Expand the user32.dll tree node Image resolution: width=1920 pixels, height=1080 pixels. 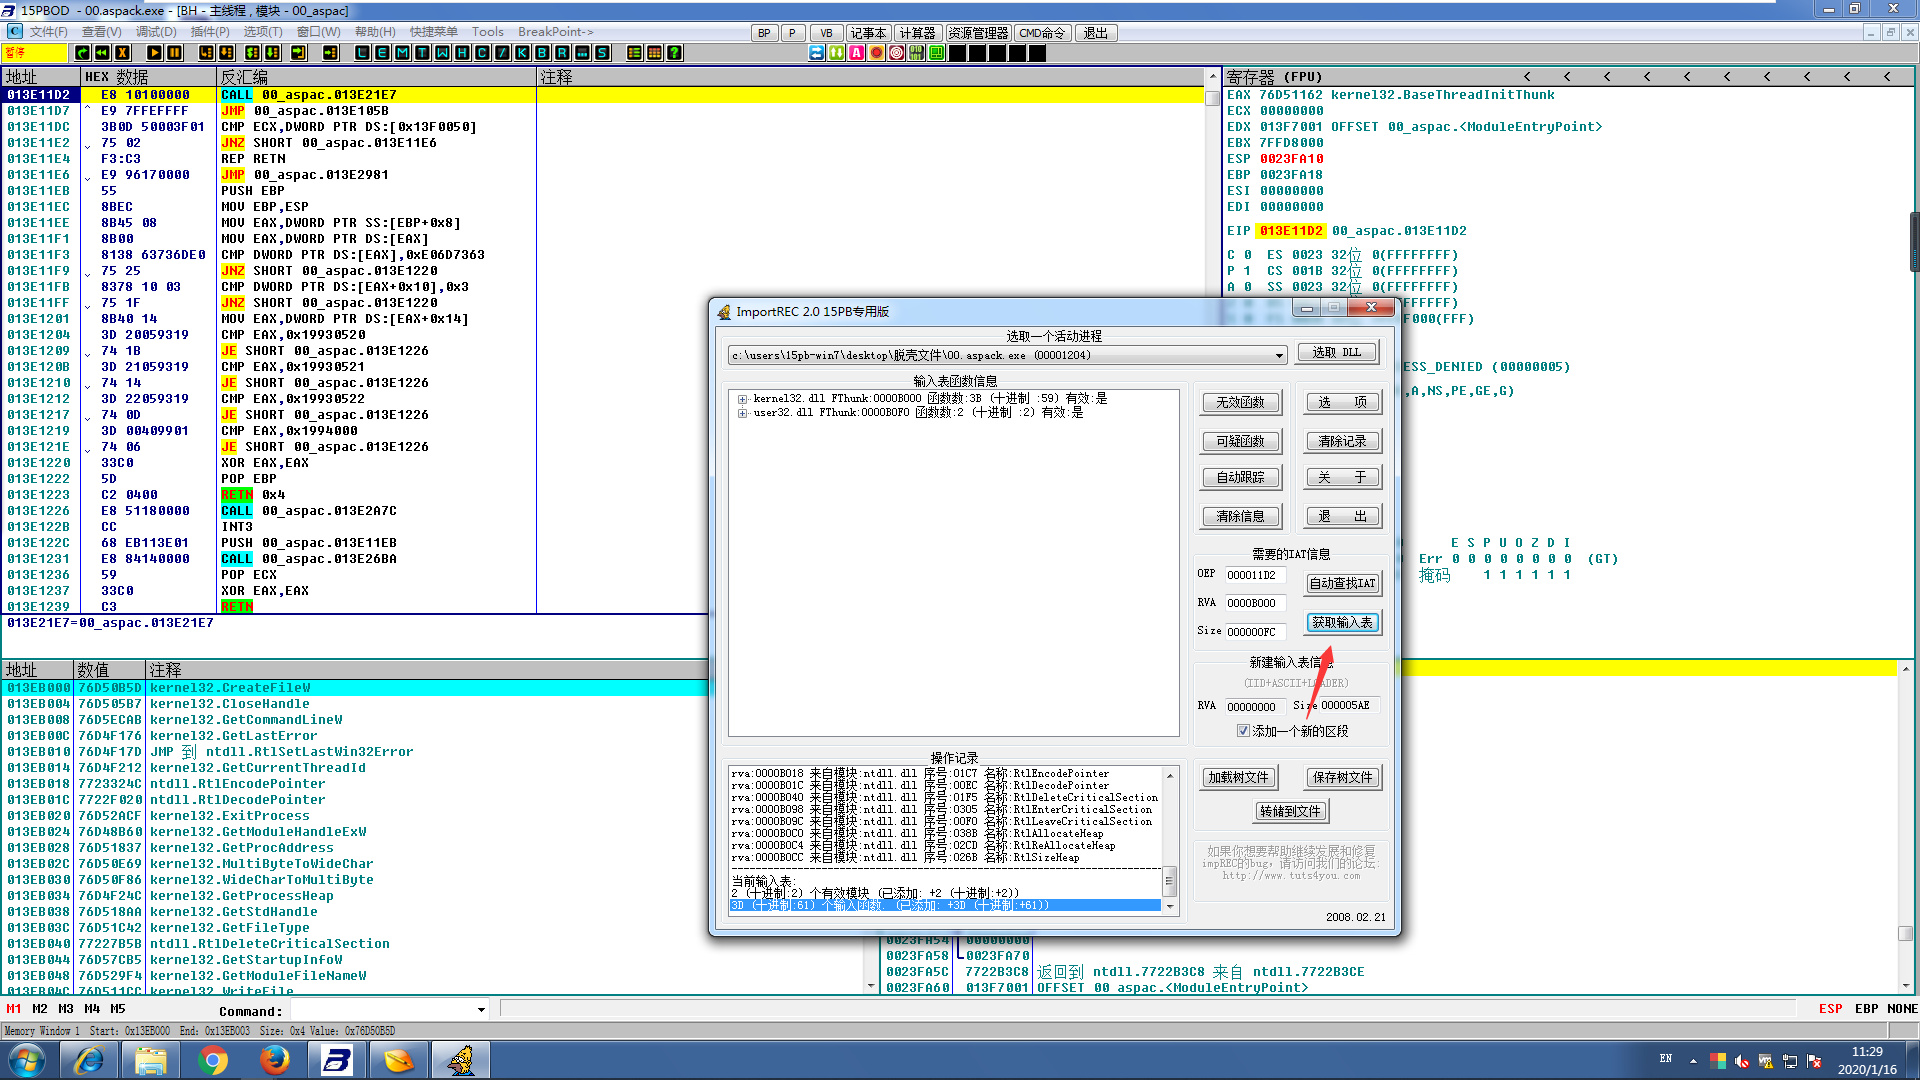coord(742,413)
